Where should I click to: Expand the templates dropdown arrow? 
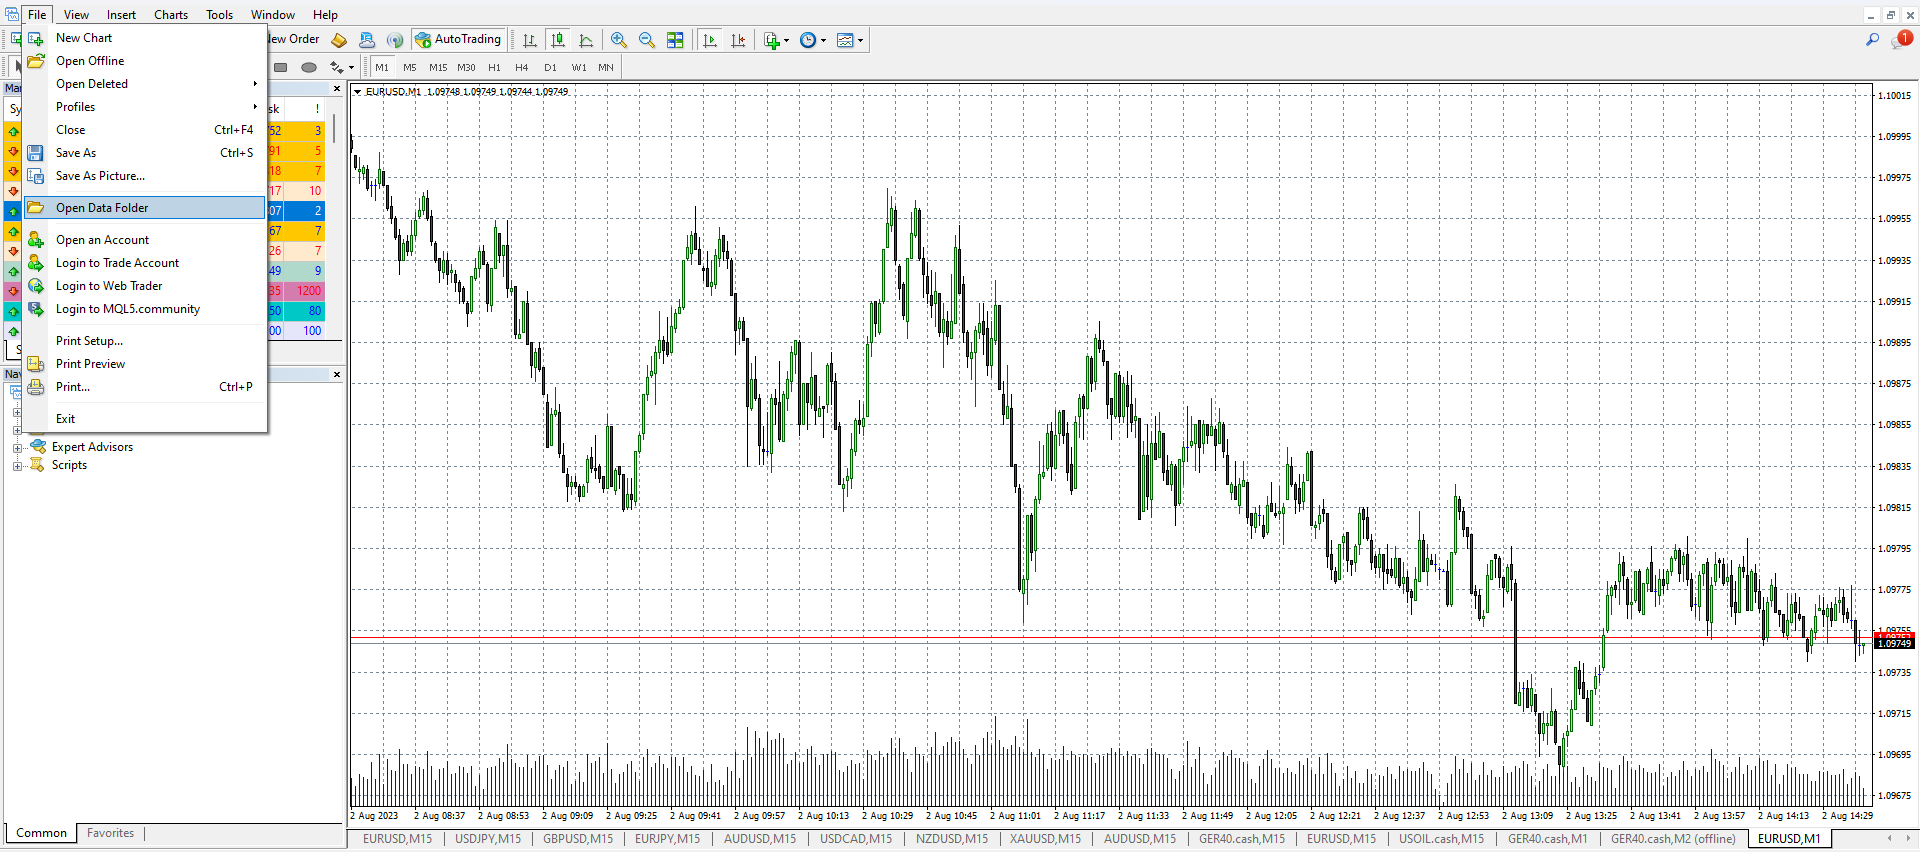[861, 40]
